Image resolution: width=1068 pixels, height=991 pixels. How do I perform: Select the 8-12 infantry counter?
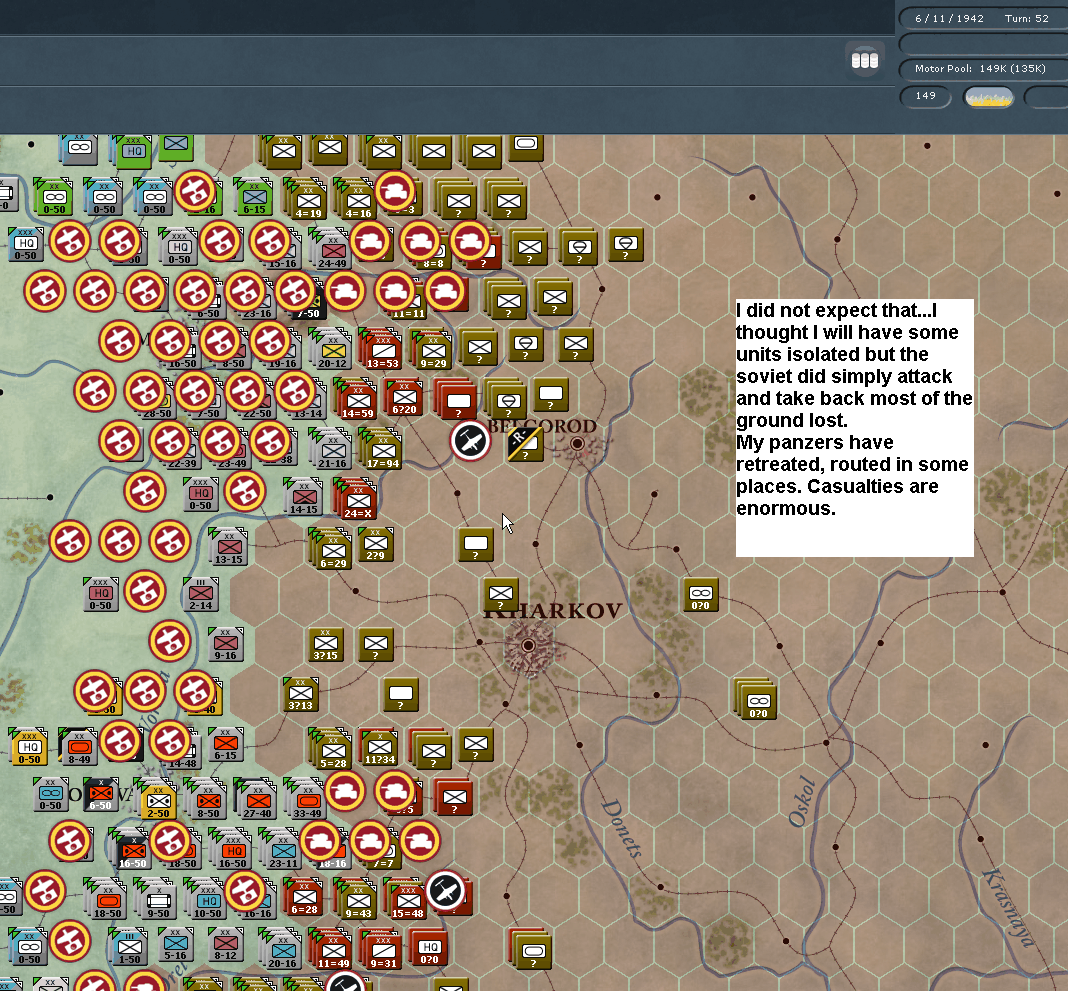tap(225, 945)
